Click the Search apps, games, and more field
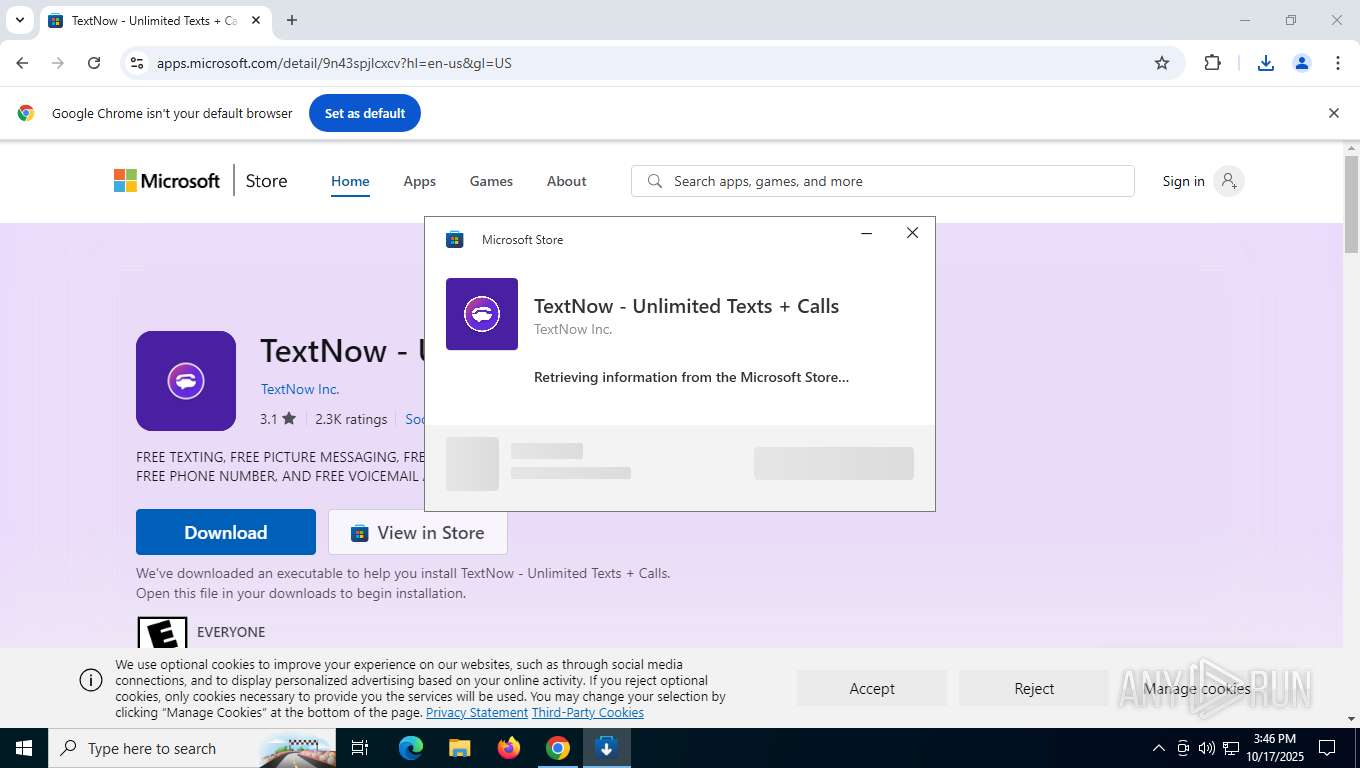Screen dimensions: 1360x768 [883, 181]
